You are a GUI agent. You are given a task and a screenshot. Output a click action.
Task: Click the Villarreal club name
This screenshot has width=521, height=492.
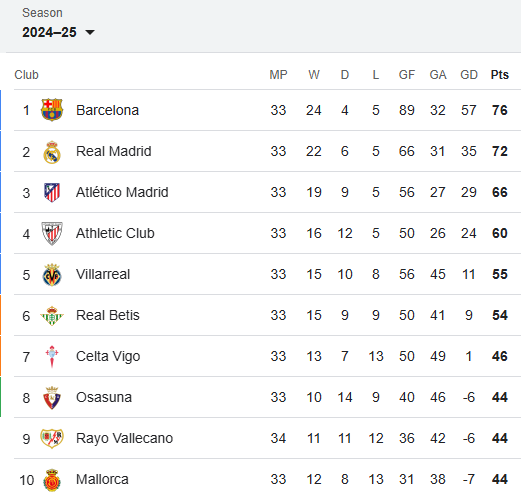[x=103, y=274]
